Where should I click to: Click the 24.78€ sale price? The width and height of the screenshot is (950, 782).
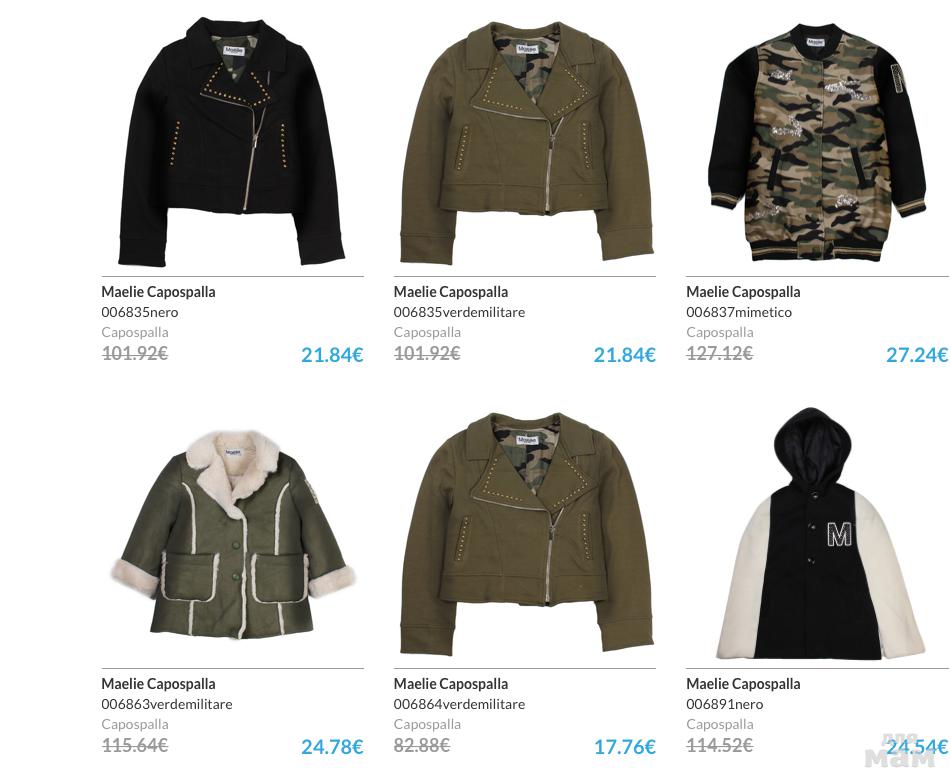pyautogui.click(x=332, y=747)
